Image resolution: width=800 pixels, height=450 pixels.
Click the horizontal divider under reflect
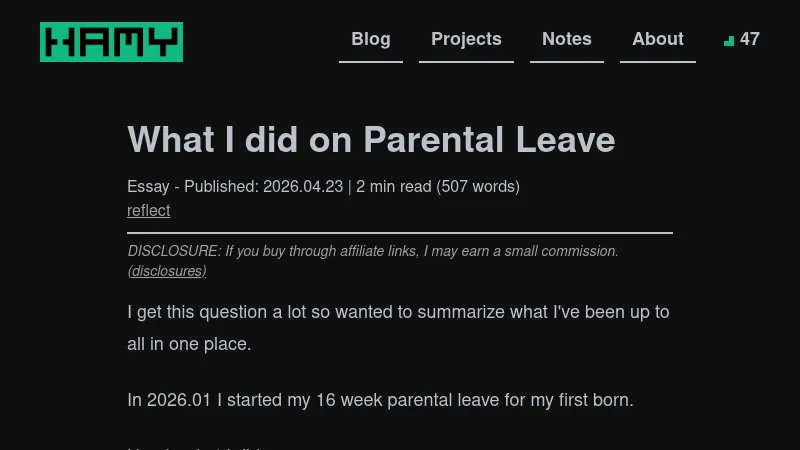pos(400,232)
